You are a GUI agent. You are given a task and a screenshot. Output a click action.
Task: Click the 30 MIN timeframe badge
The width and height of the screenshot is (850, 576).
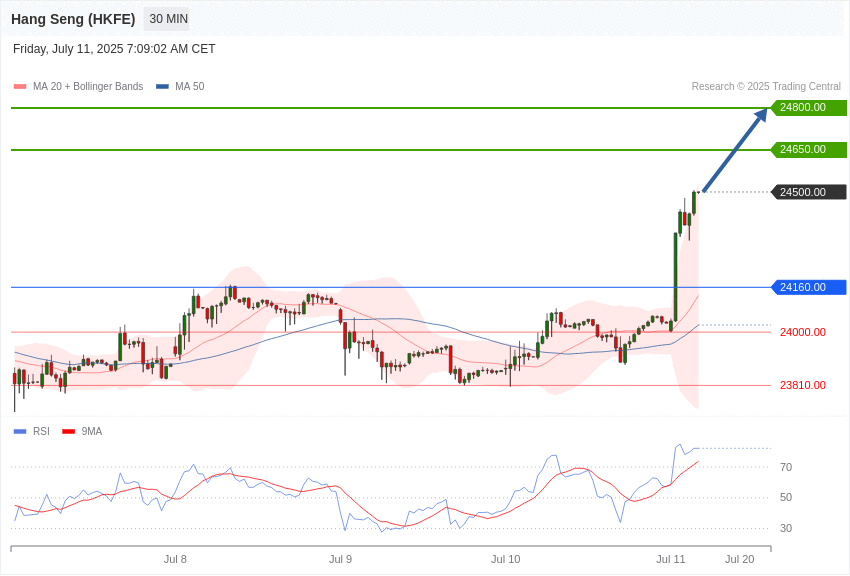tap(169, 19)
